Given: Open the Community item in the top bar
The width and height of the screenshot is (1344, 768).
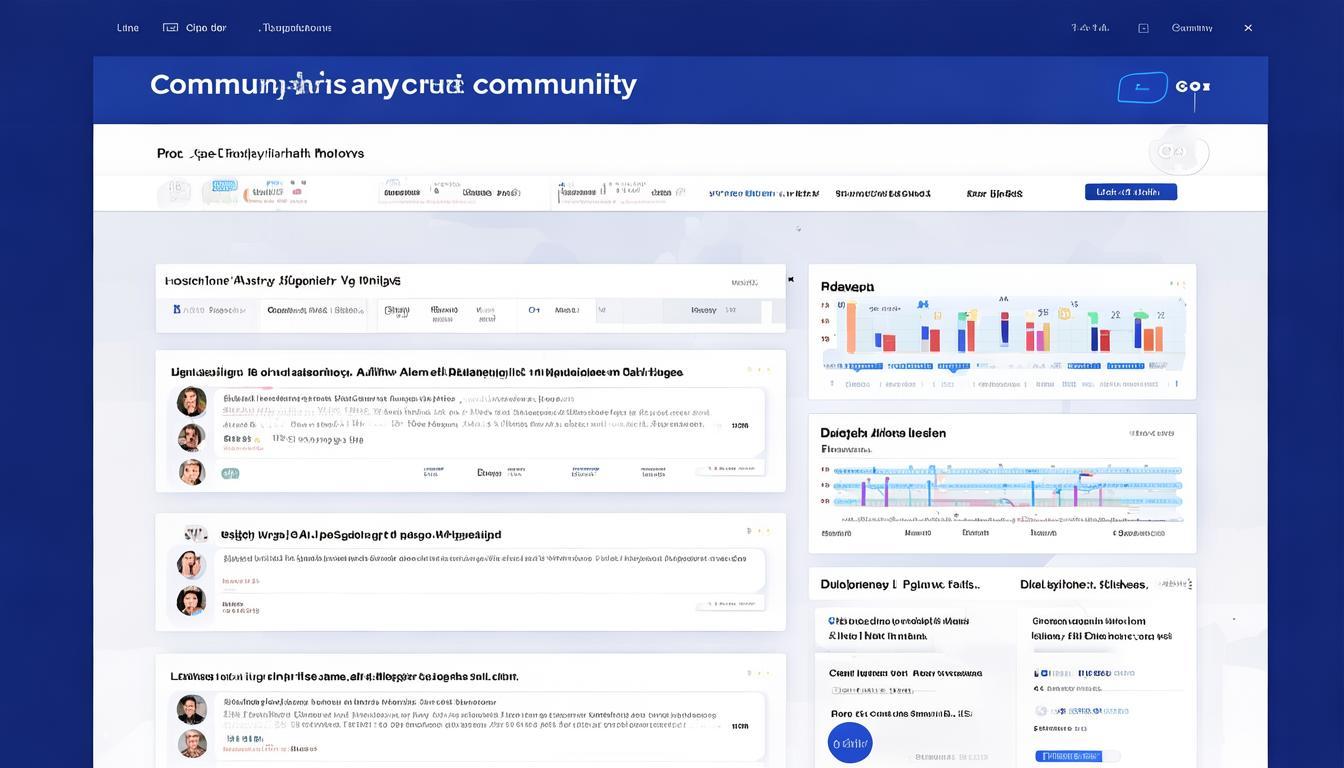Looking at the screenshot, I should click(x=1192, y=28).
